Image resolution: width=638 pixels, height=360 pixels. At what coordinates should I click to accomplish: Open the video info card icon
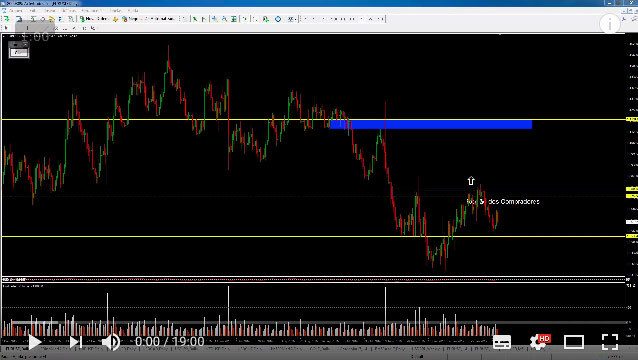click(x=610, y=24)
